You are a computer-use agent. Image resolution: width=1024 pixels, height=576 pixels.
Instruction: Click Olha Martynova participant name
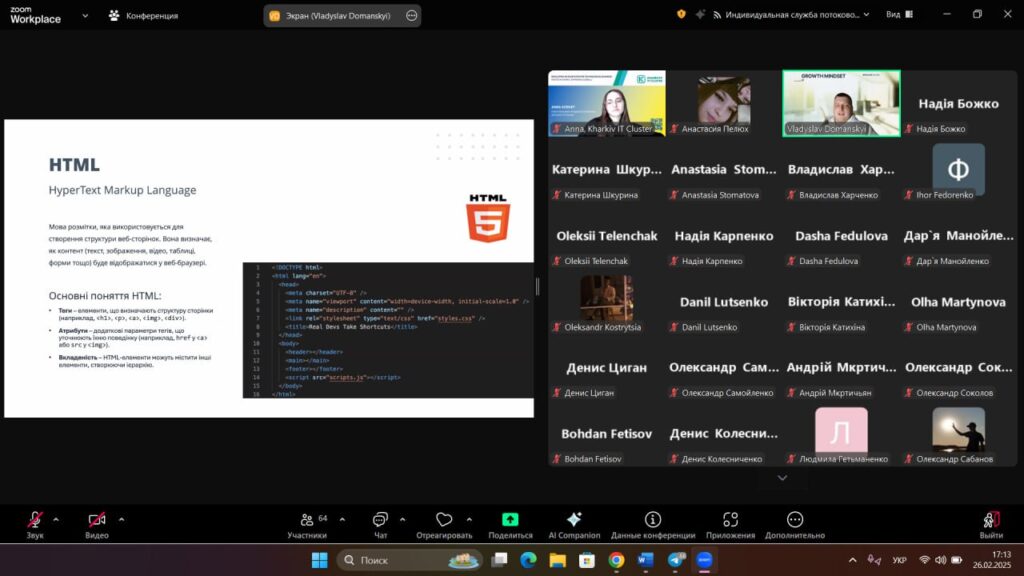tap(959, 302)
